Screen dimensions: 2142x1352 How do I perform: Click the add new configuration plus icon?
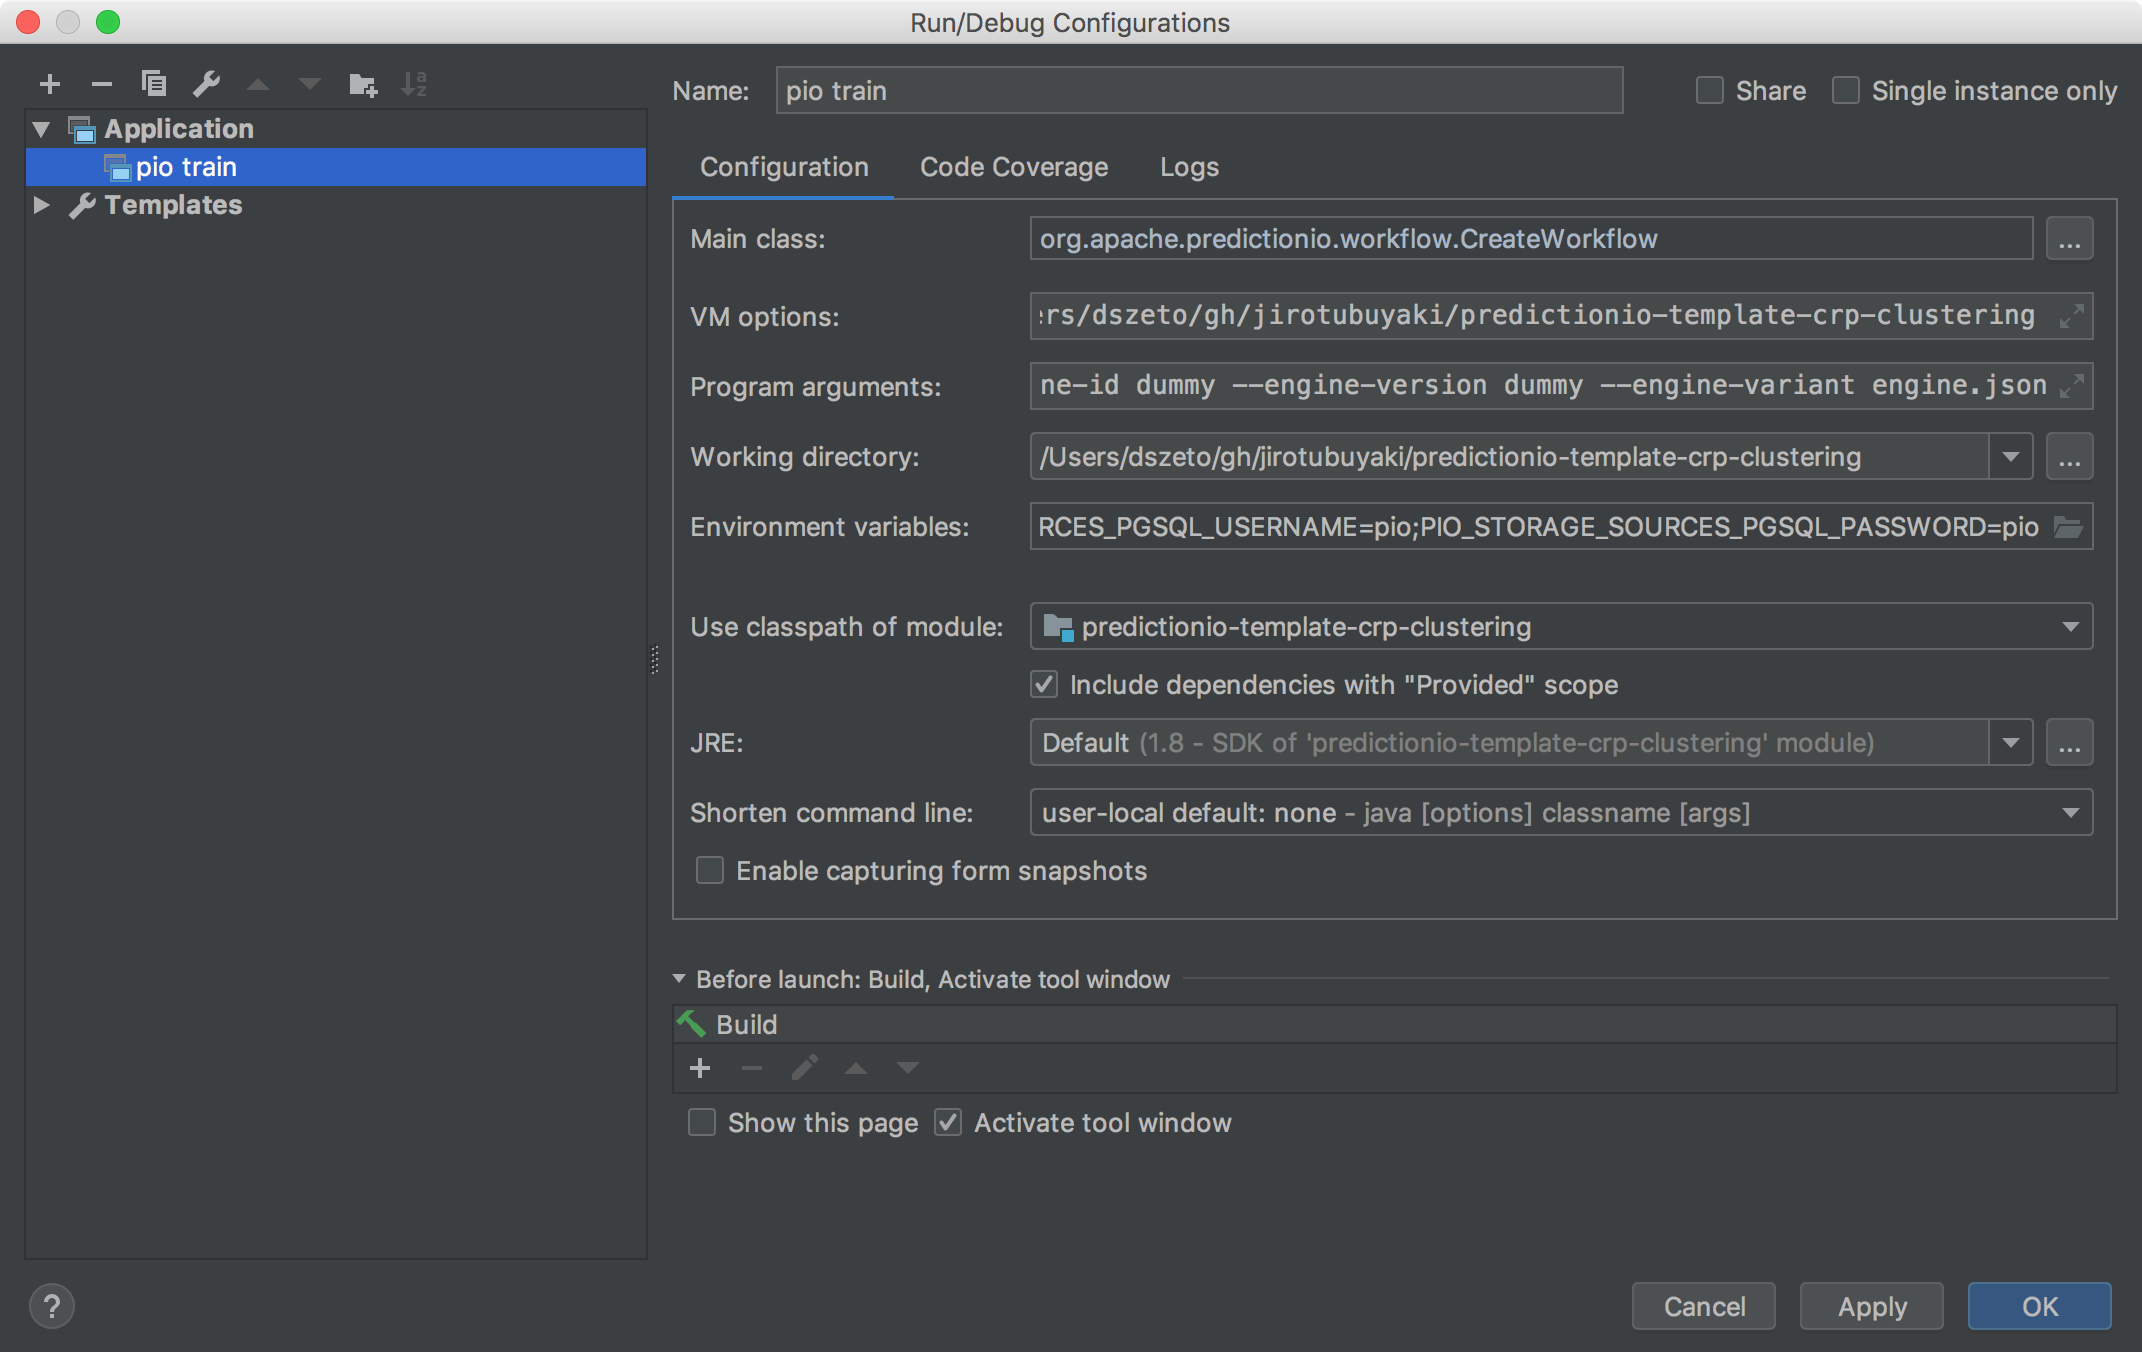click(x=50, y=85)
